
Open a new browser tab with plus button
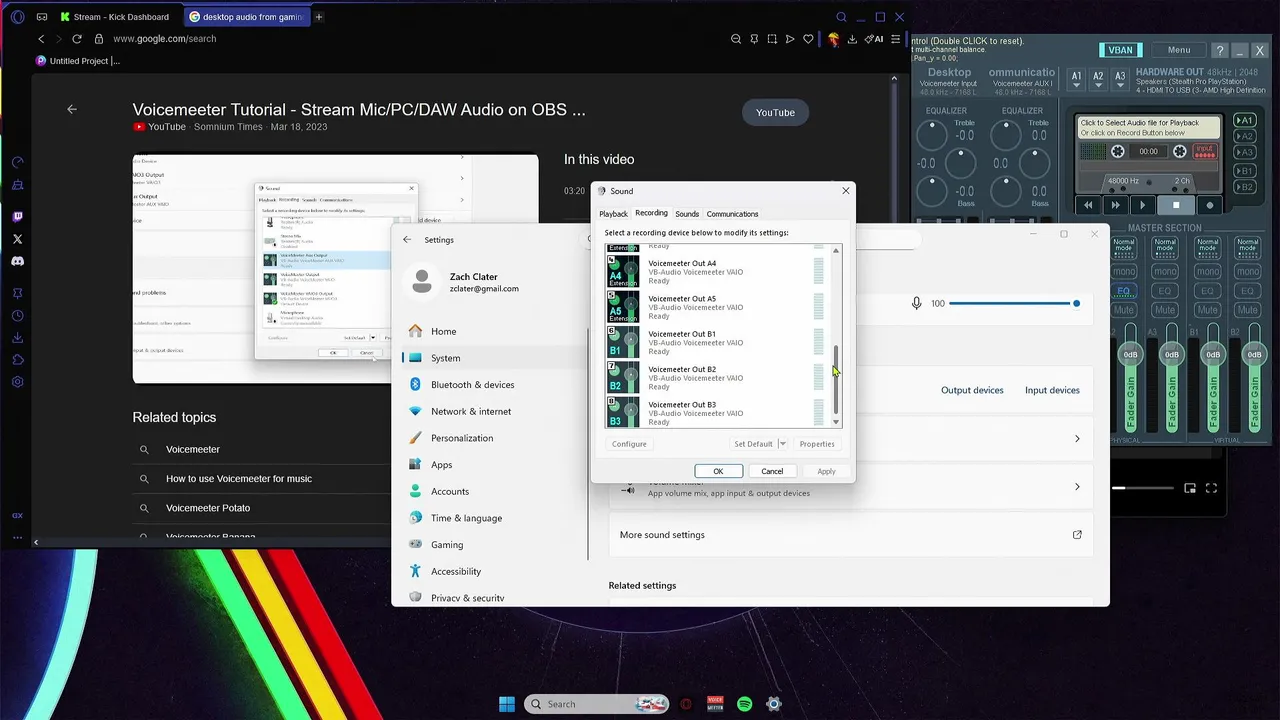click(x=319, y=17)
